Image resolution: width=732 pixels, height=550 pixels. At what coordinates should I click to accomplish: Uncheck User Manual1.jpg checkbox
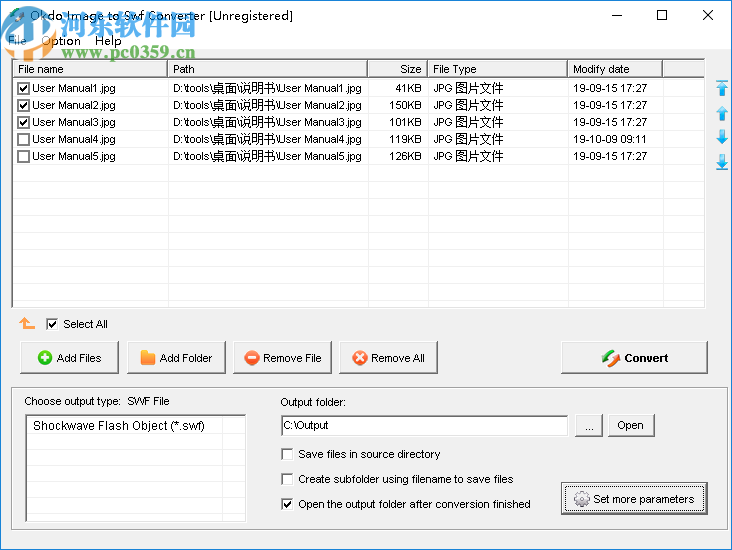[x=23, y=88]
